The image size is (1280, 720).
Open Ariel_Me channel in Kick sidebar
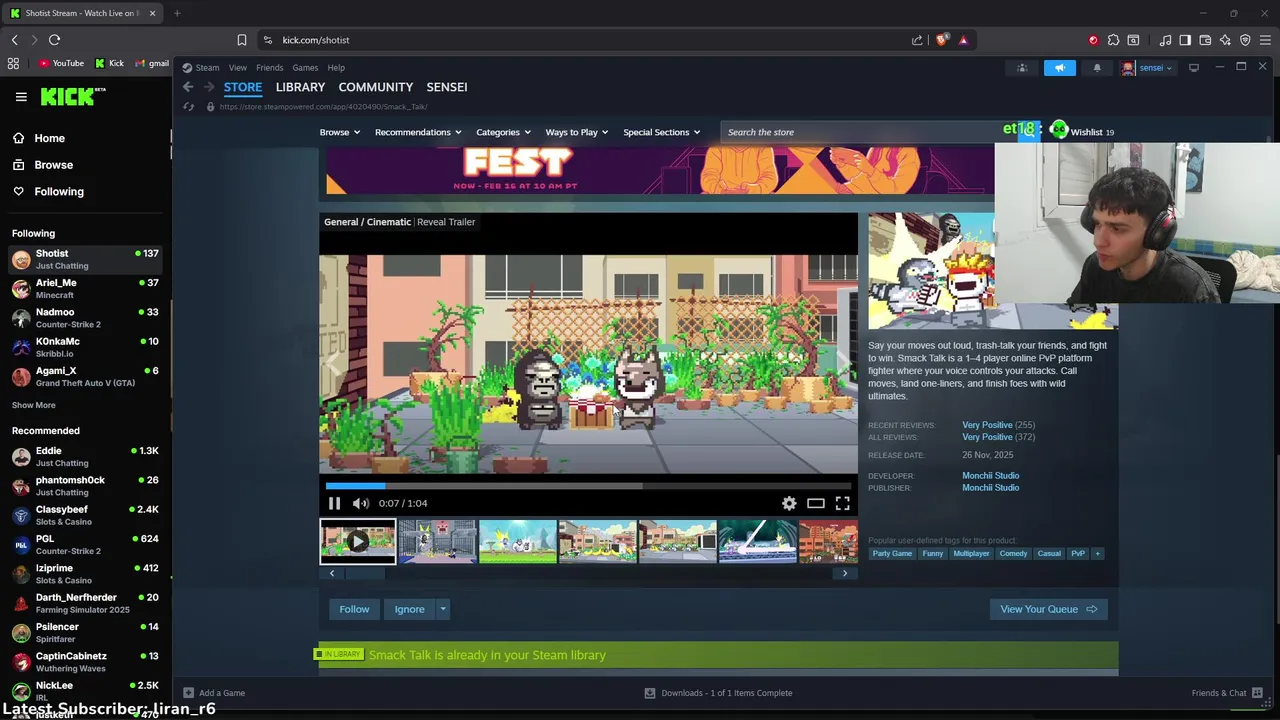pos(85,289)
